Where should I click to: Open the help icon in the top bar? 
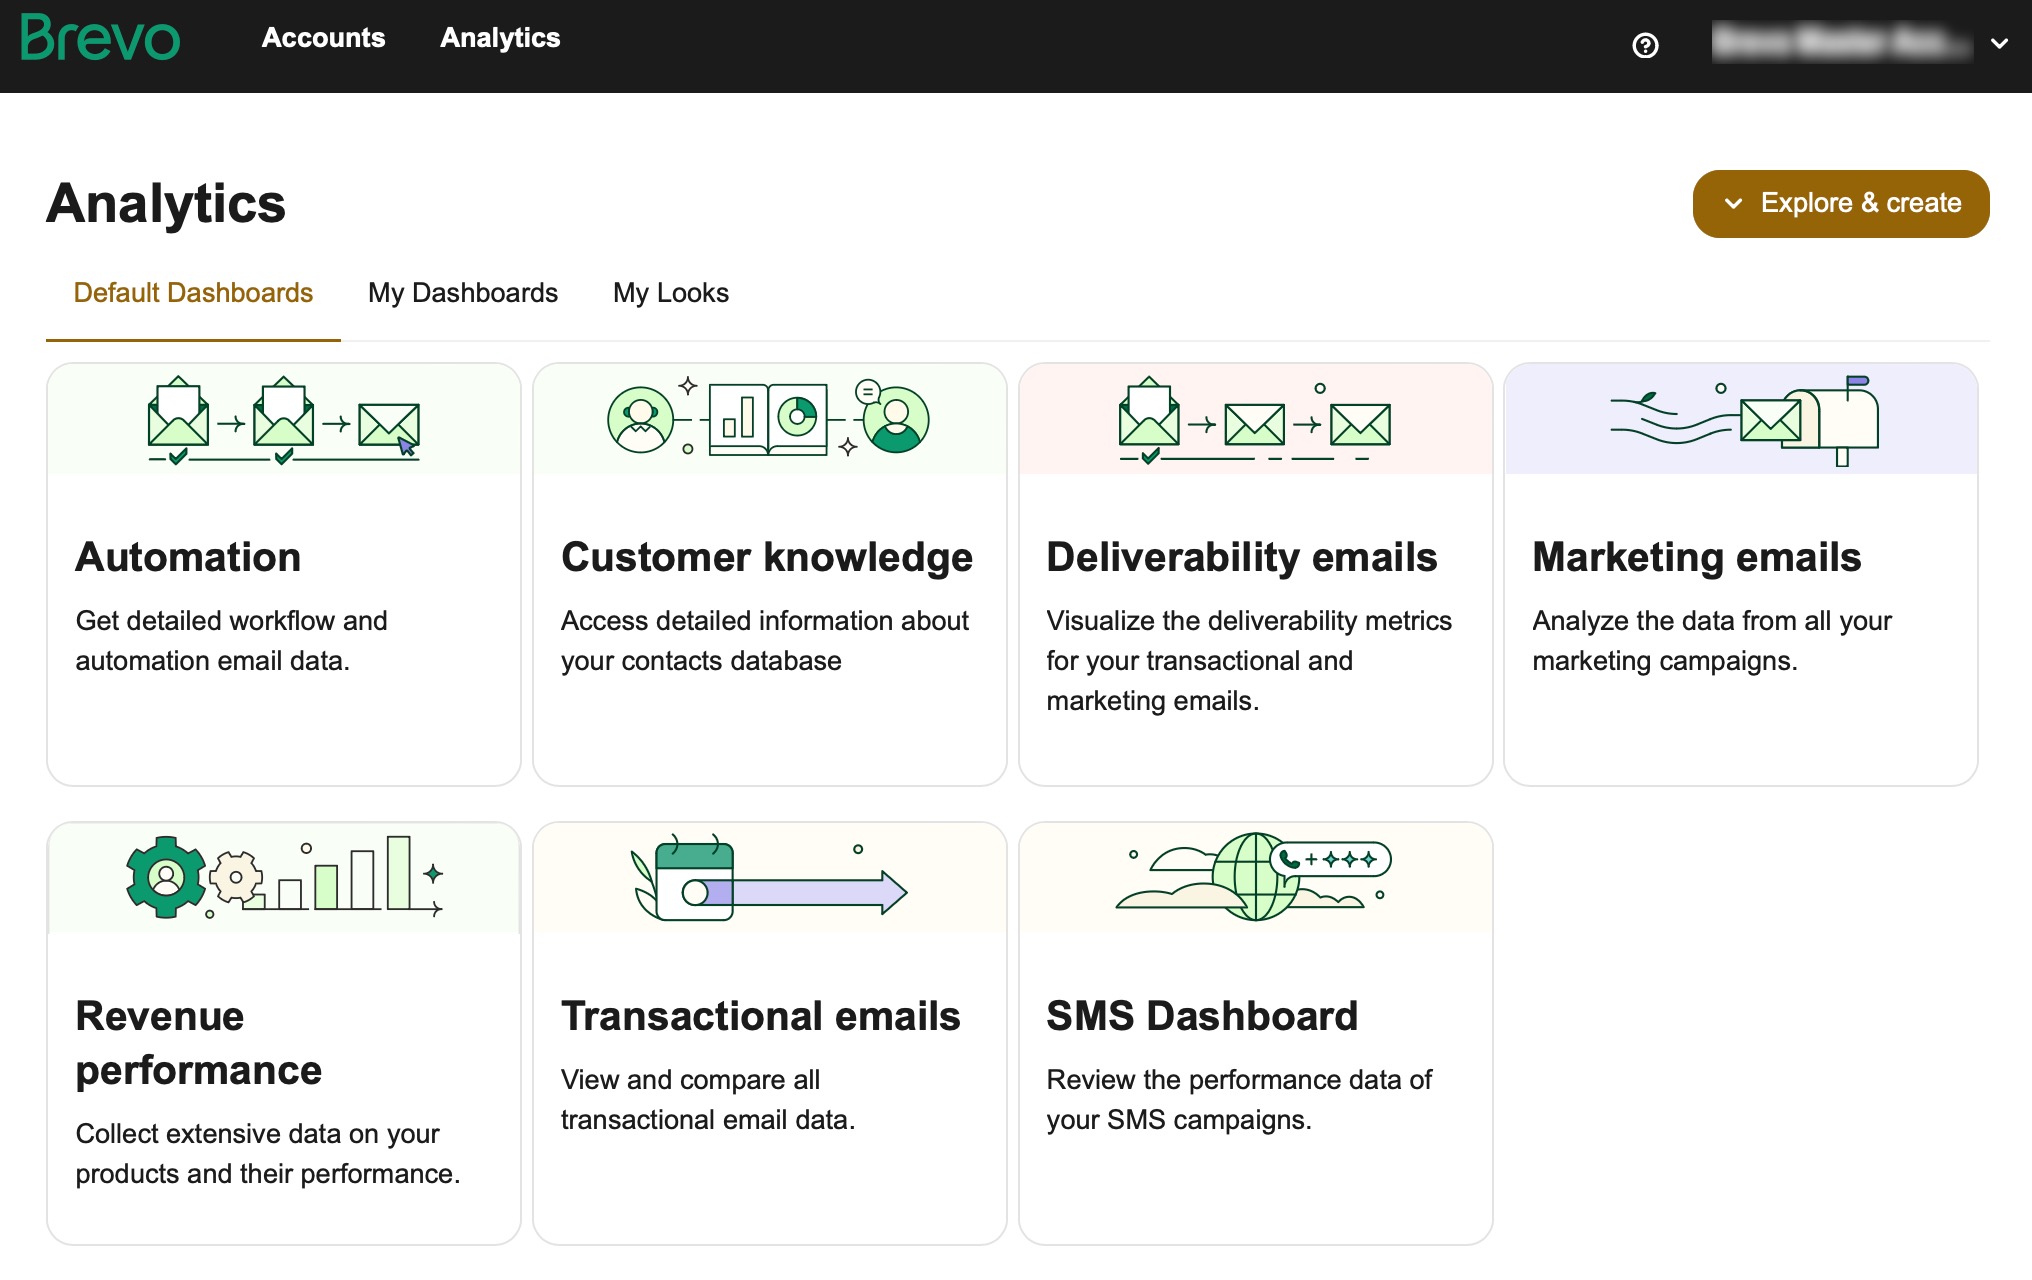(x=1646, y=45)
